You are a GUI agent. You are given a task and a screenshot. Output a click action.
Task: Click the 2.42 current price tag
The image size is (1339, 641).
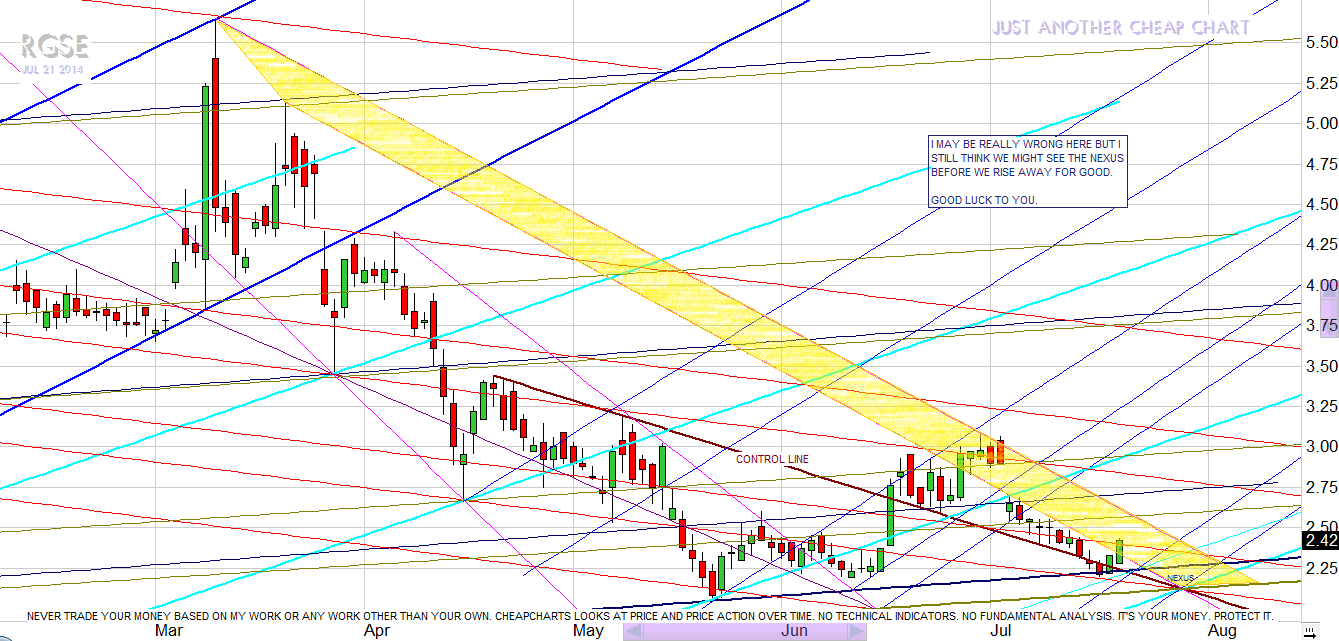pos(1320,541)
